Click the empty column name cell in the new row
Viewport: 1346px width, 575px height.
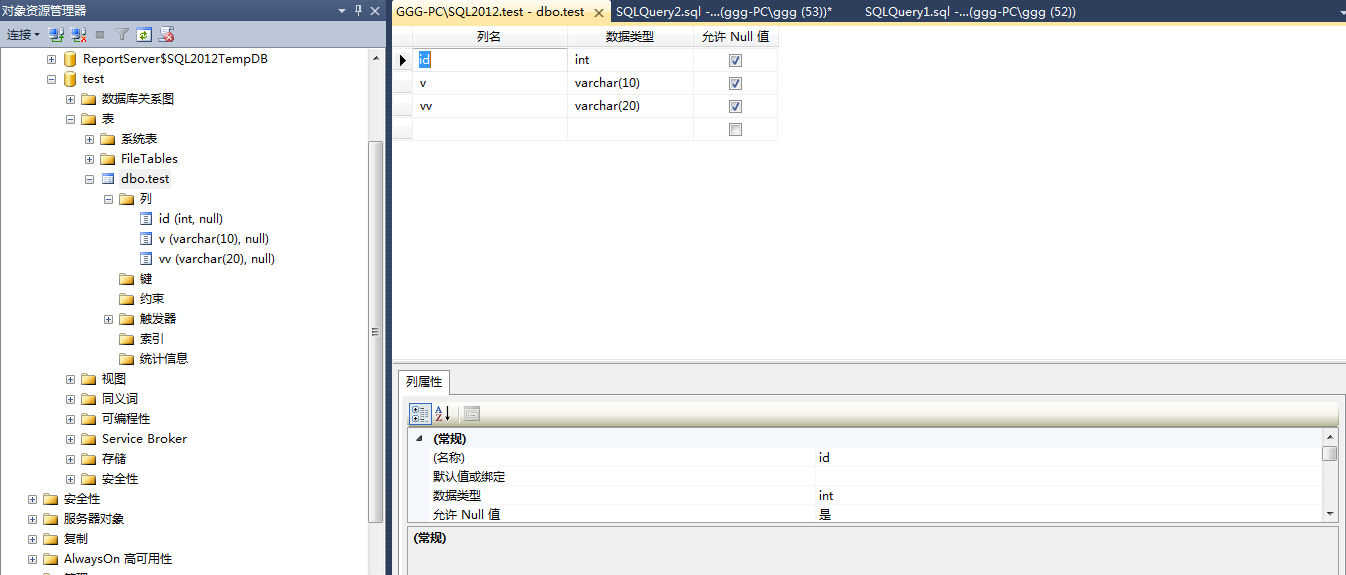click(490, 129)
